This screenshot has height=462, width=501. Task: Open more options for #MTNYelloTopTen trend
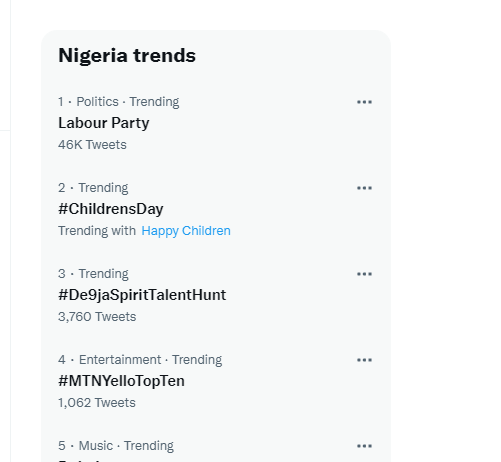coord(364,360)
